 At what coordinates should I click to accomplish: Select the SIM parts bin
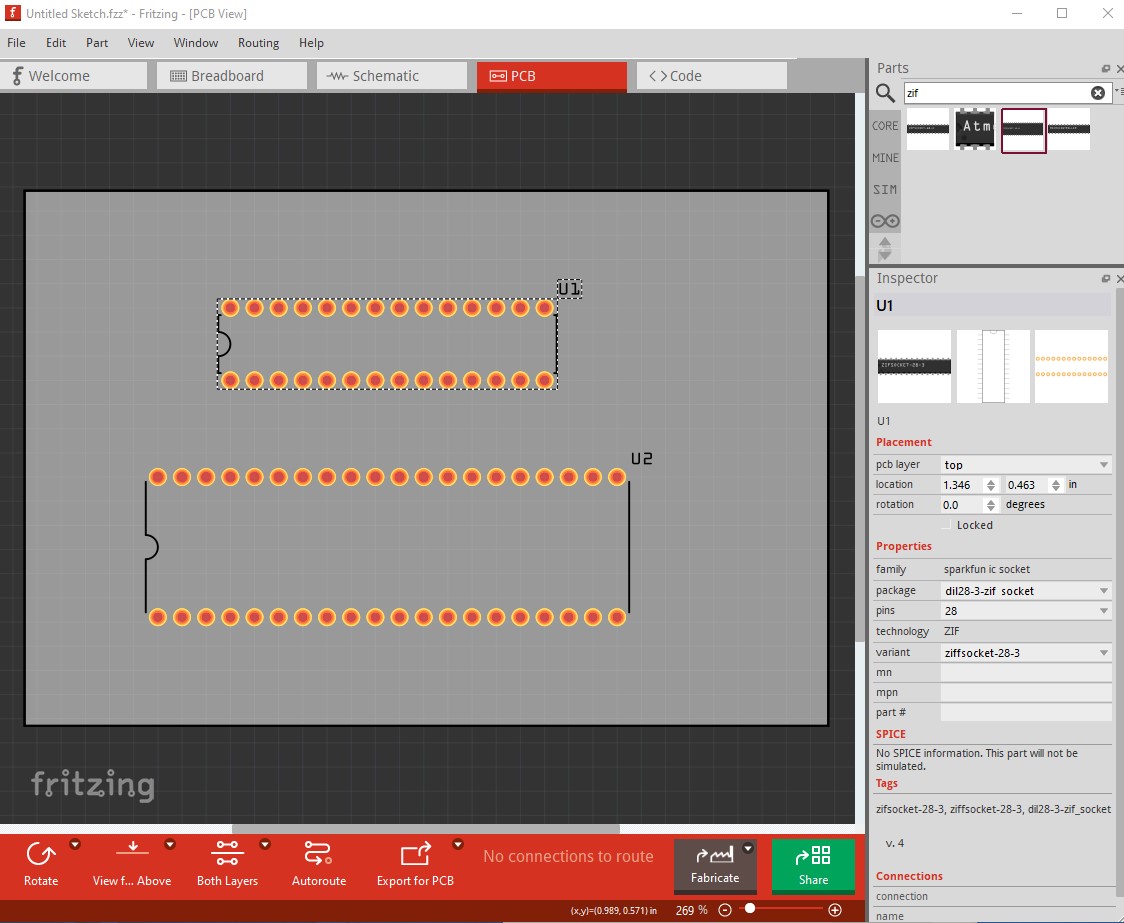point(885,190)
